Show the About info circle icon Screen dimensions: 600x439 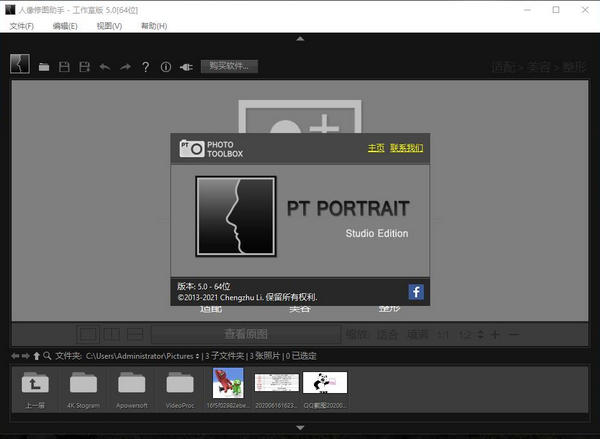click(166, 67)
